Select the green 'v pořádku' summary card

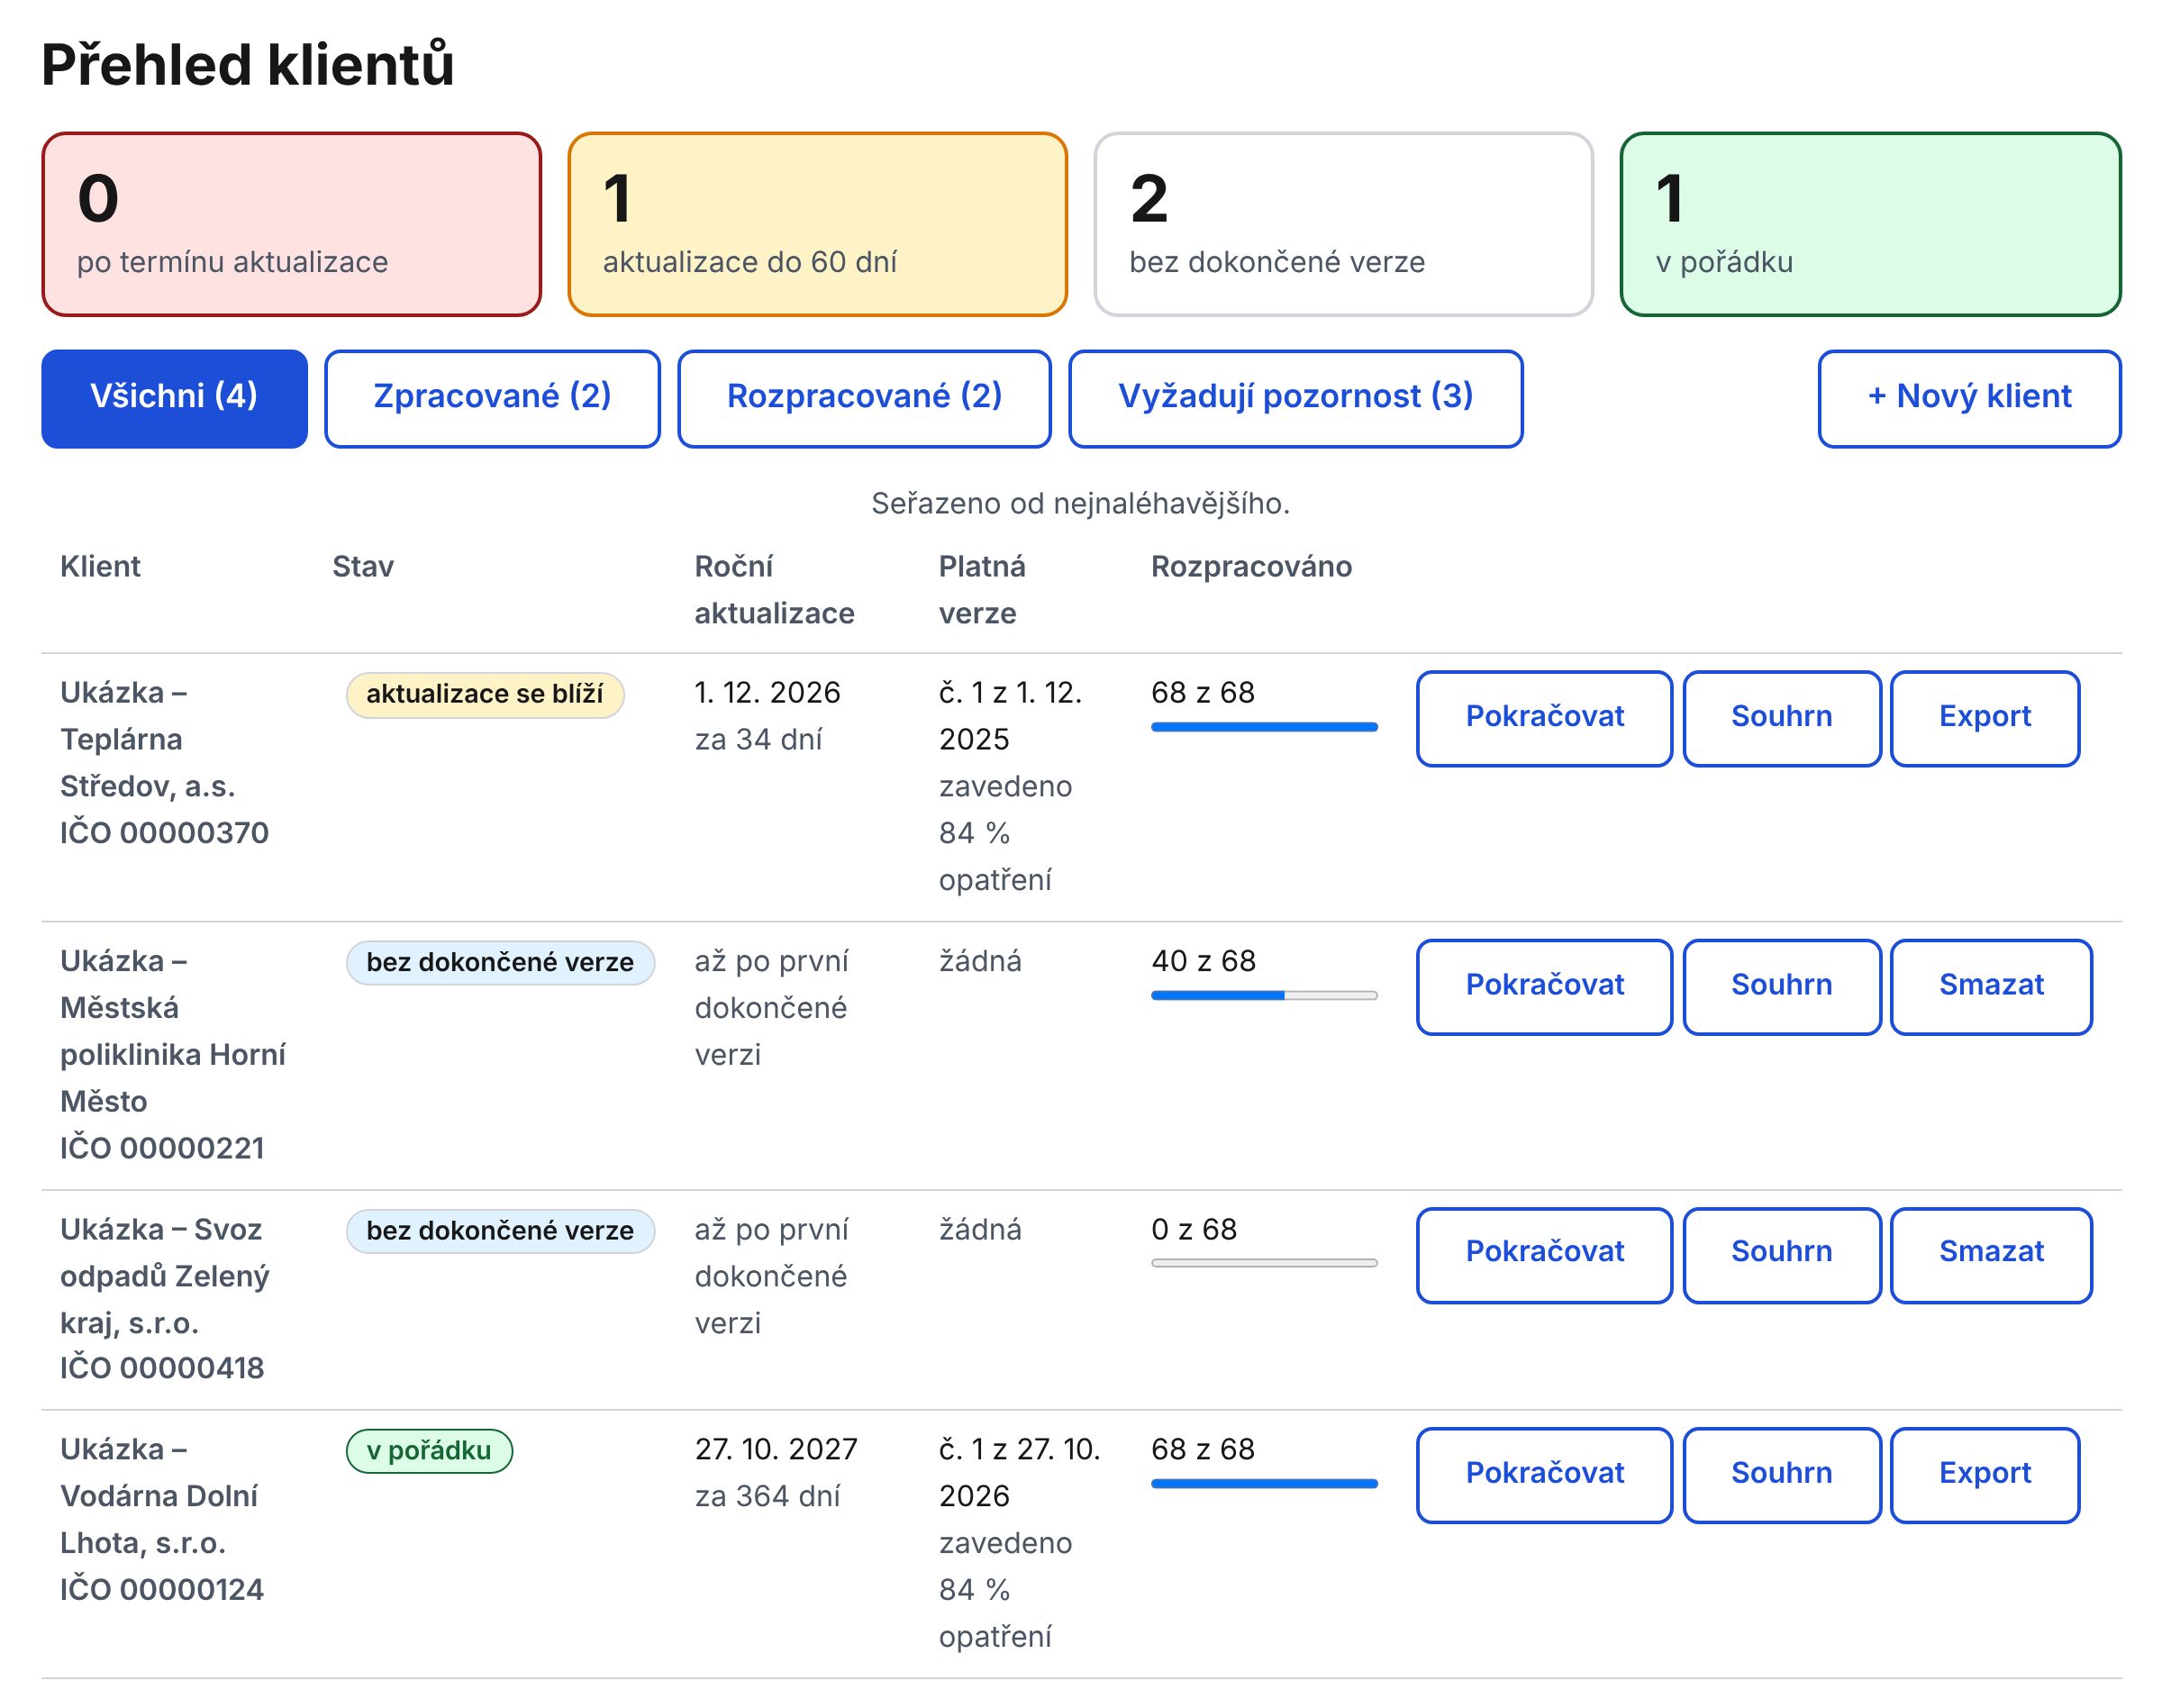[x=1870, y=224]
